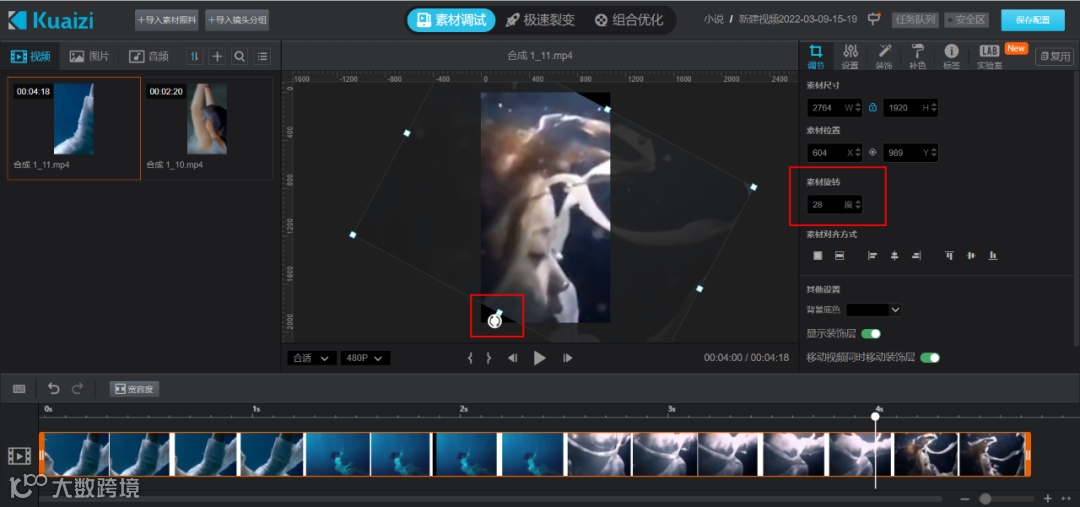Apply the fit-width alignment icon
This screenshot has width=1080, height=507.
[839, 256]
